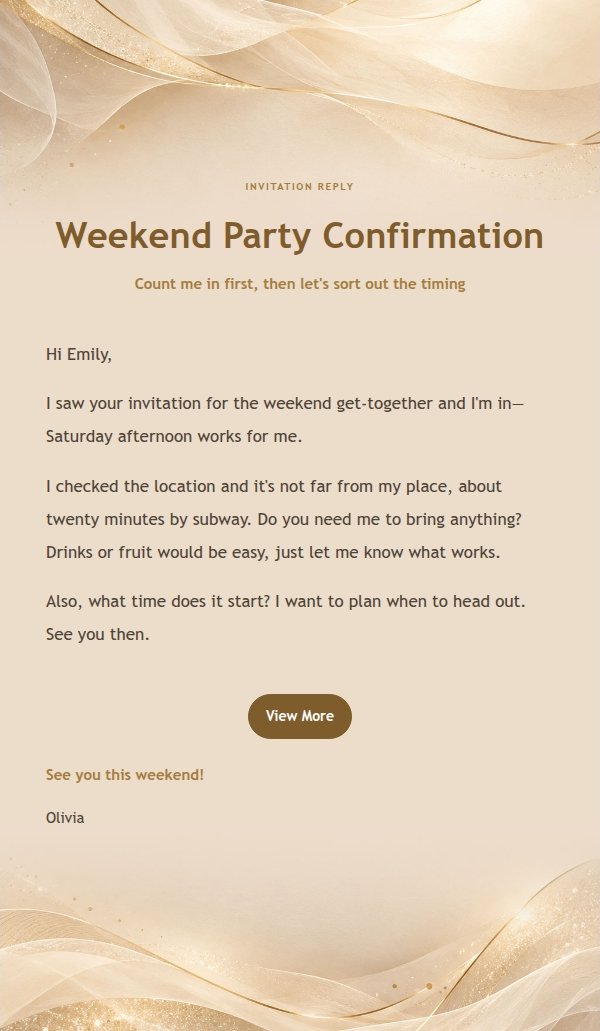Click the "I saw your invitation" line
This screenshot has width=600, height=1031.
click(285, 404)
